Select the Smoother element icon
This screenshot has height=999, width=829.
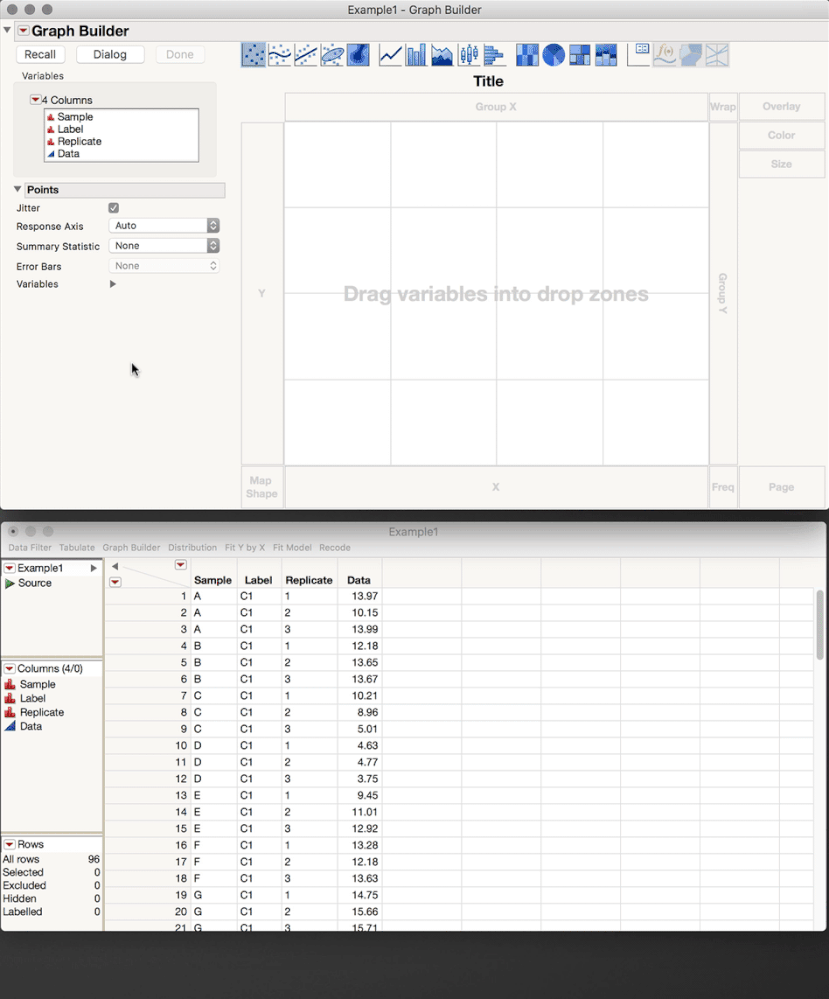click(x=280, y=55)
